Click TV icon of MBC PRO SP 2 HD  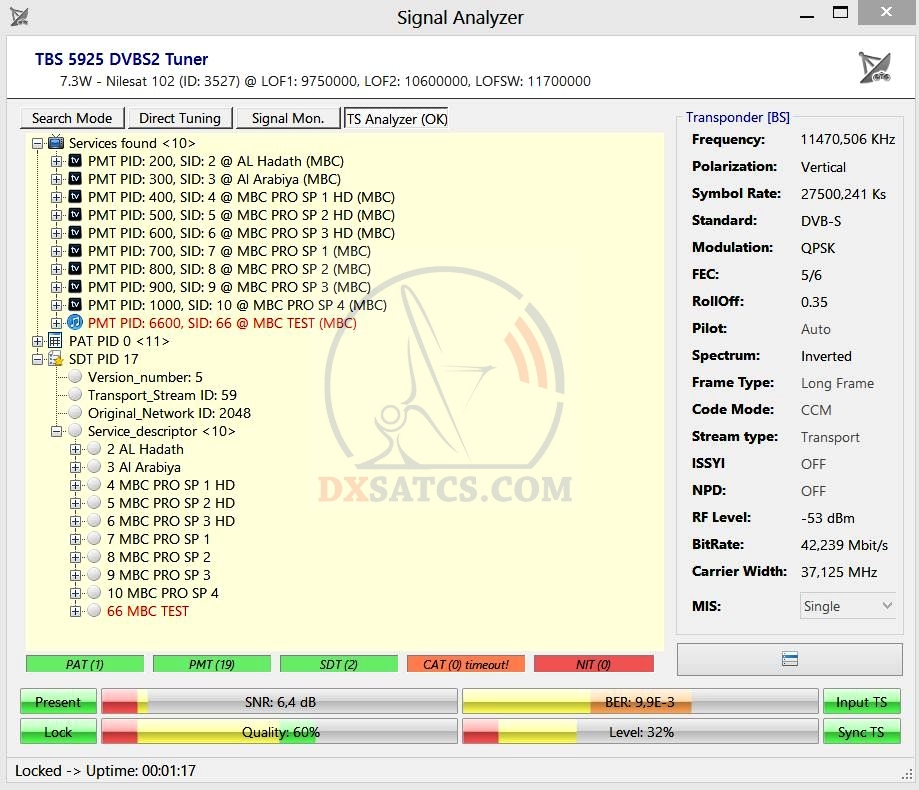click(75, 214)
